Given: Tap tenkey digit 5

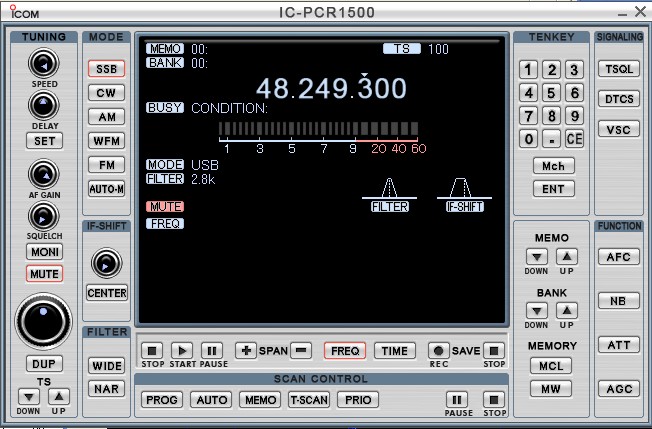Looking at the screenshot, I should (x=551, y=93).
